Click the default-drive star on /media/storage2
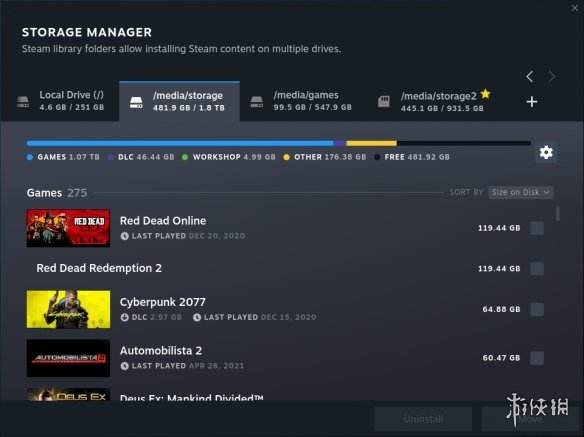Screen dimensions: 584x437 [x=486, y=94]
